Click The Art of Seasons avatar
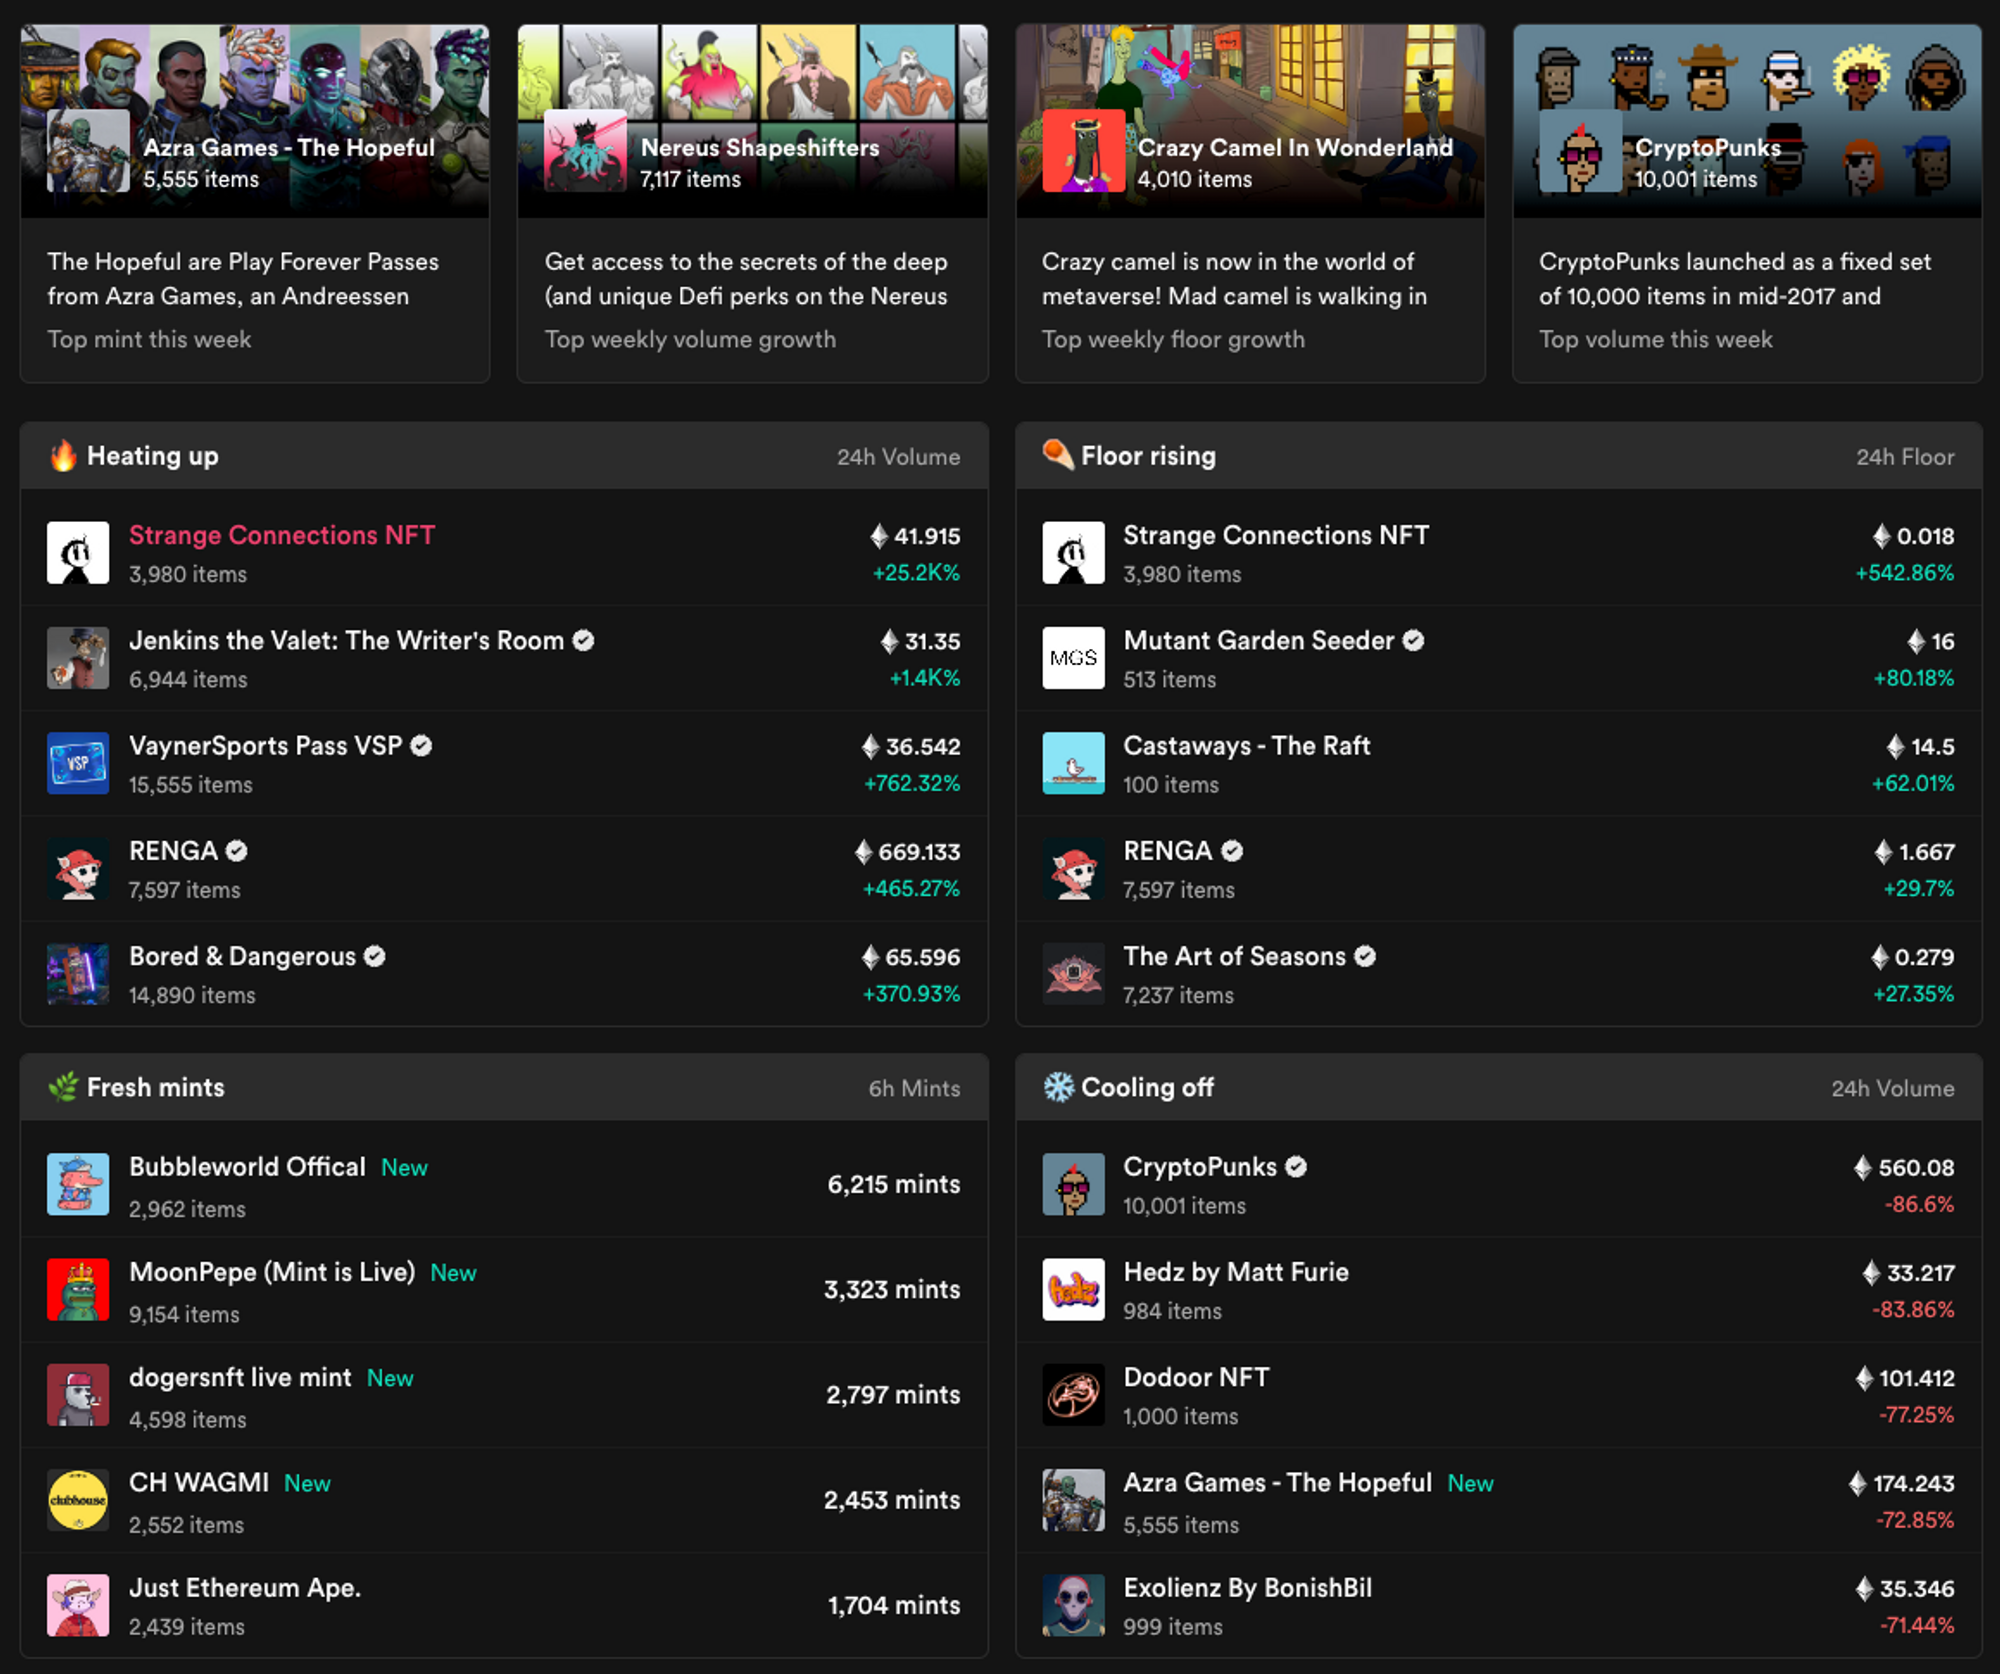Viewport: 2000px width, 1674px height. [1073, 973]
